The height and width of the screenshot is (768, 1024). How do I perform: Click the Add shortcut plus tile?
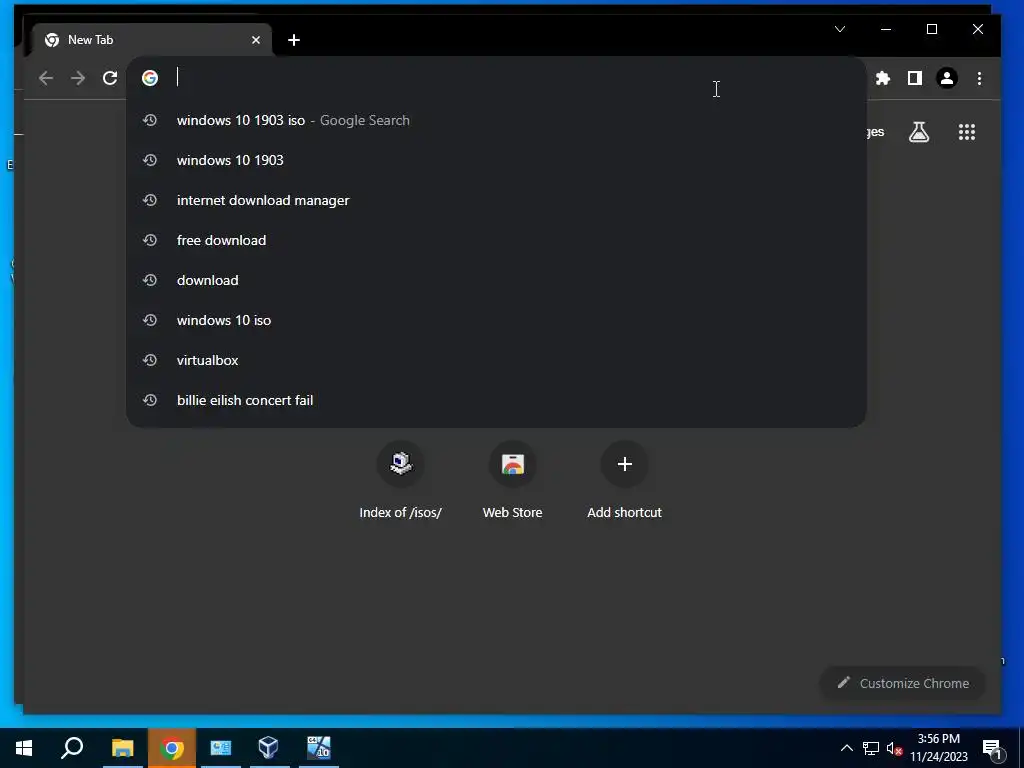(x=624, y=481)
